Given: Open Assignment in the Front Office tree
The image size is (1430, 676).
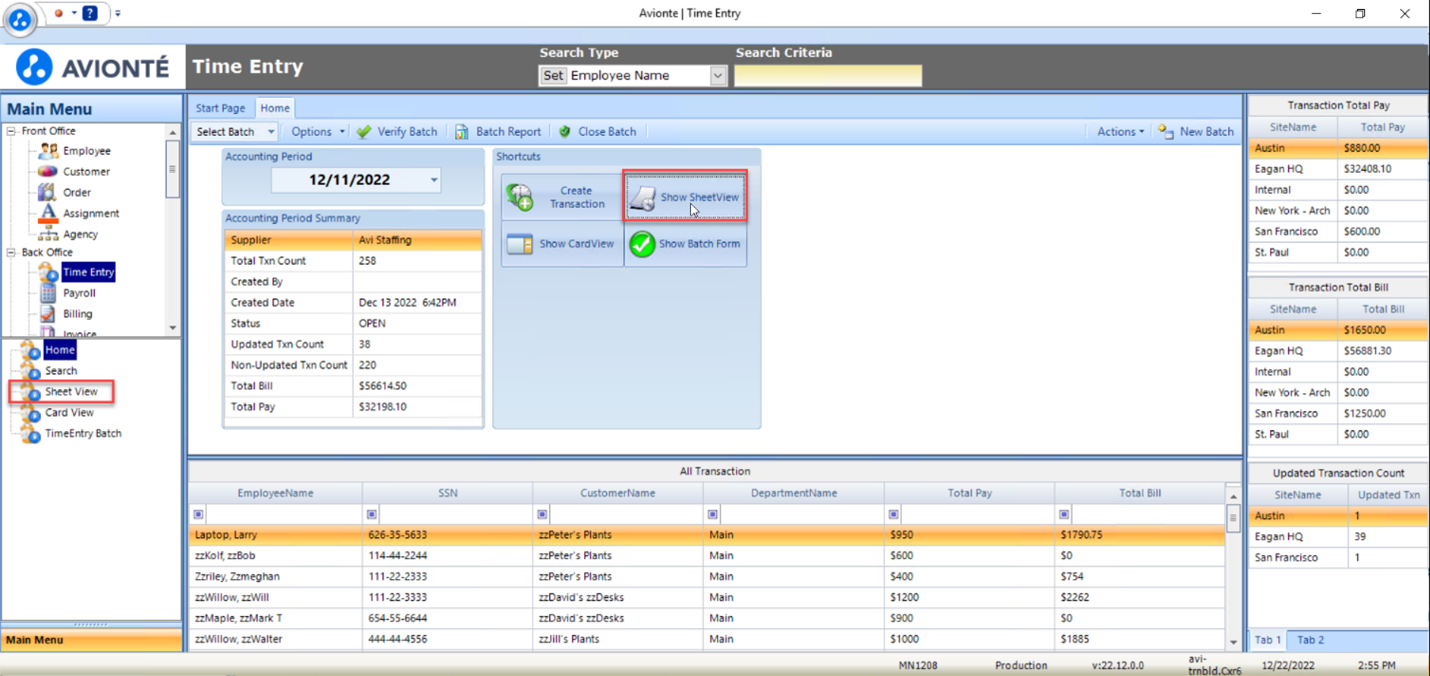Looking at the screenshot, I should click(x=91, y=214).
